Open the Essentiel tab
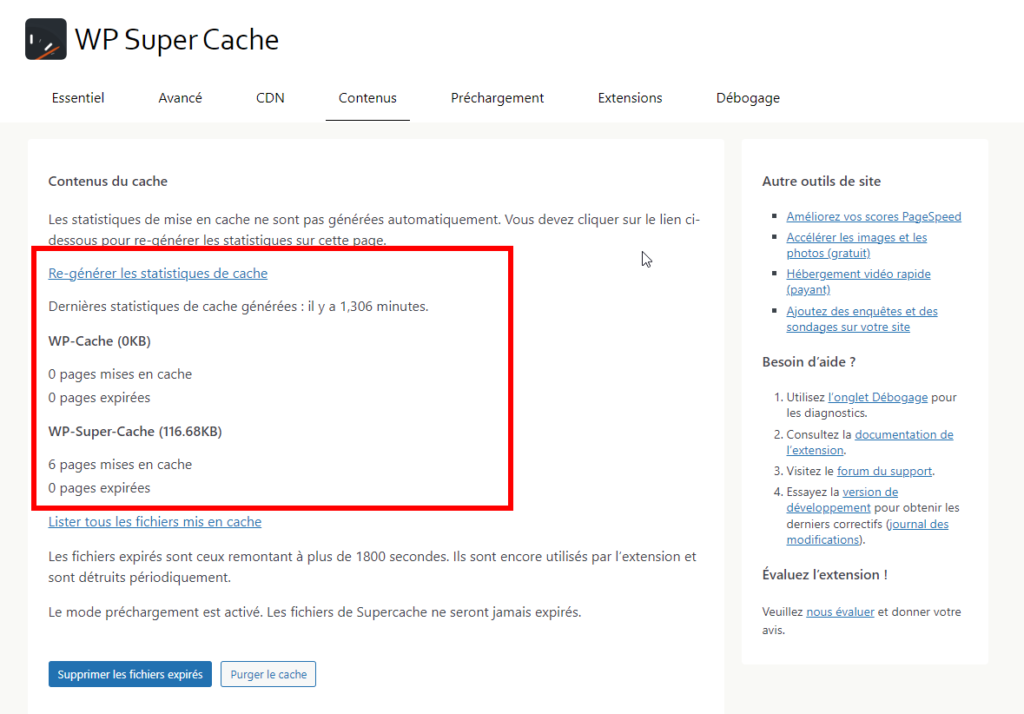This screenshot has height=714, width=1024. click(78, 98)
